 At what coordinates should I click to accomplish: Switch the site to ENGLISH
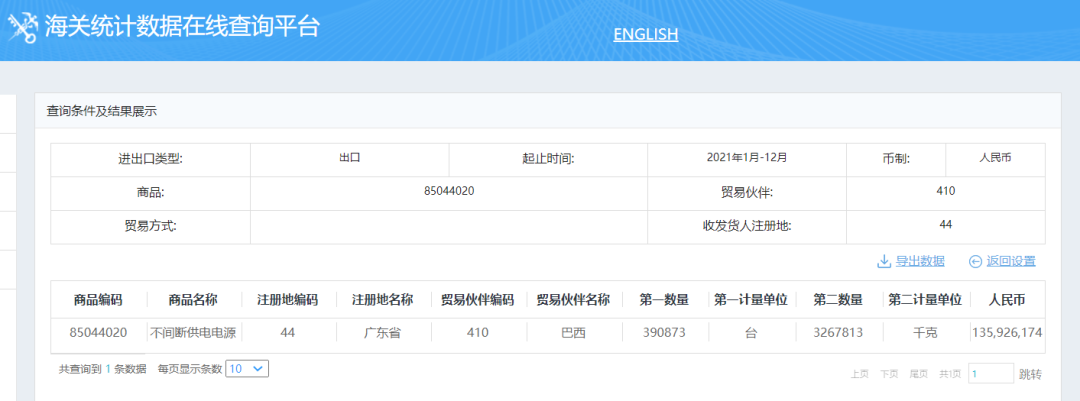click(x=645, y=34)
